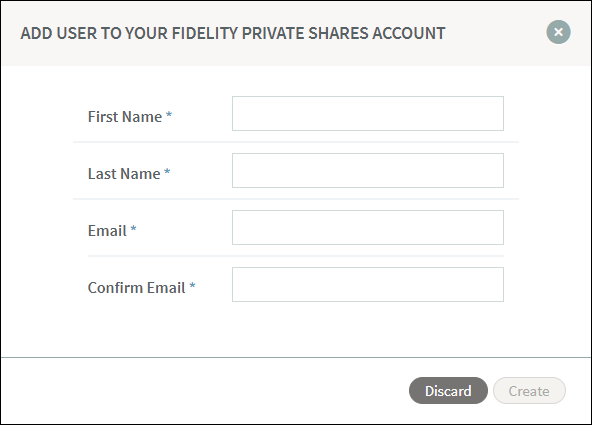
Task: Click the required asterisk beside Email label
Action: (x=133, y=229)
